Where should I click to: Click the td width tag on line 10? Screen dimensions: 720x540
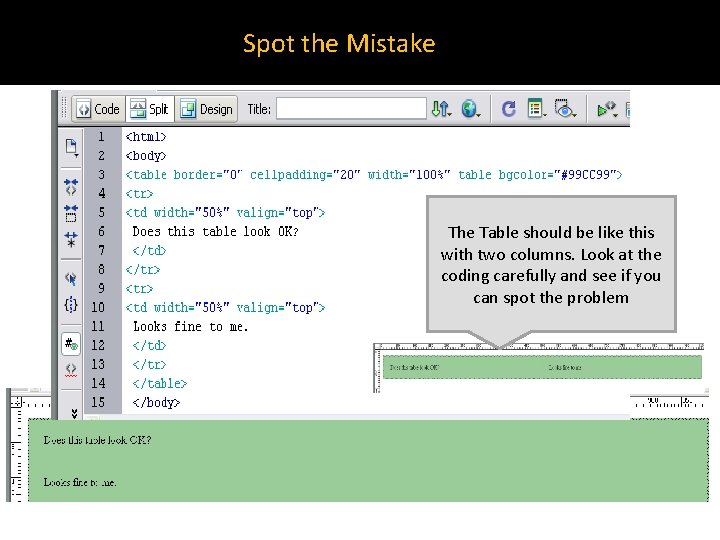225,308
